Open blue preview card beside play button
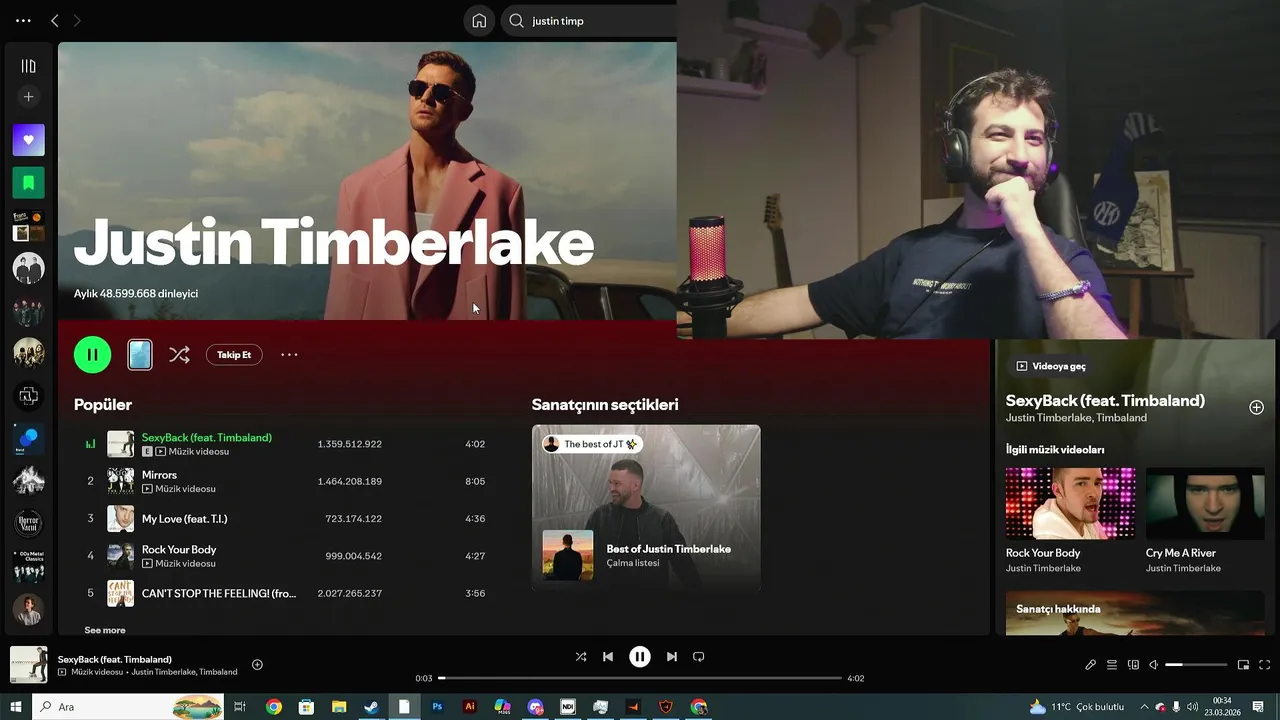This screenshot has height=720, width=1280. coord(140,355)
